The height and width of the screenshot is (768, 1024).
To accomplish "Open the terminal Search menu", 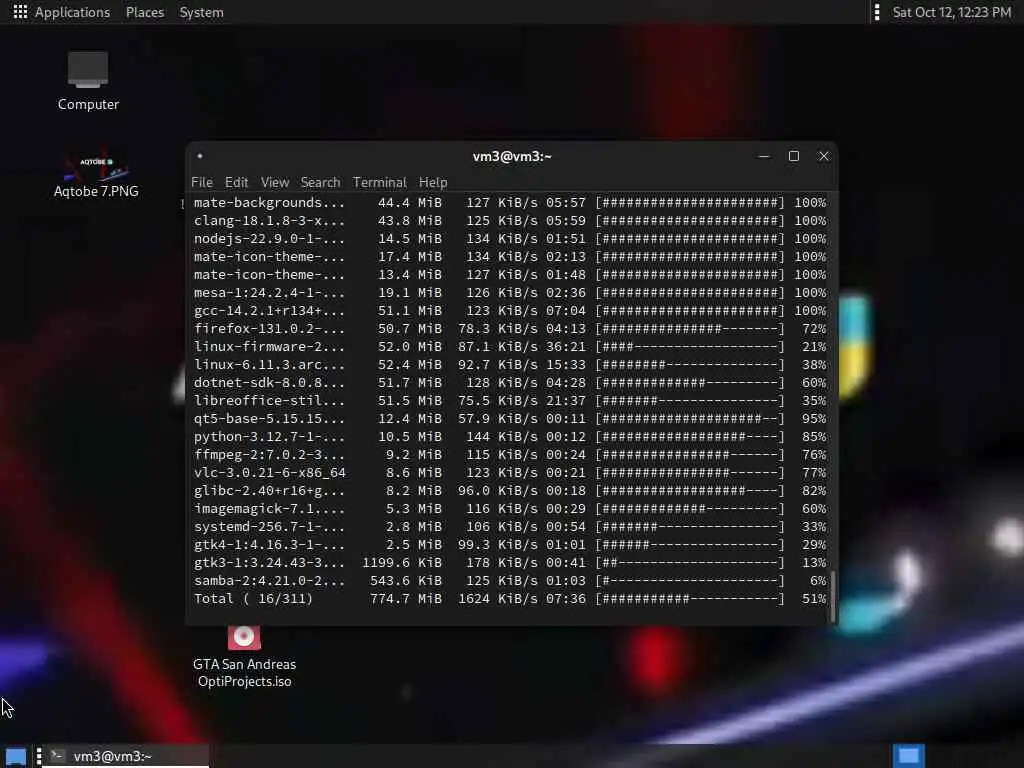I will [x=320, y=182].
